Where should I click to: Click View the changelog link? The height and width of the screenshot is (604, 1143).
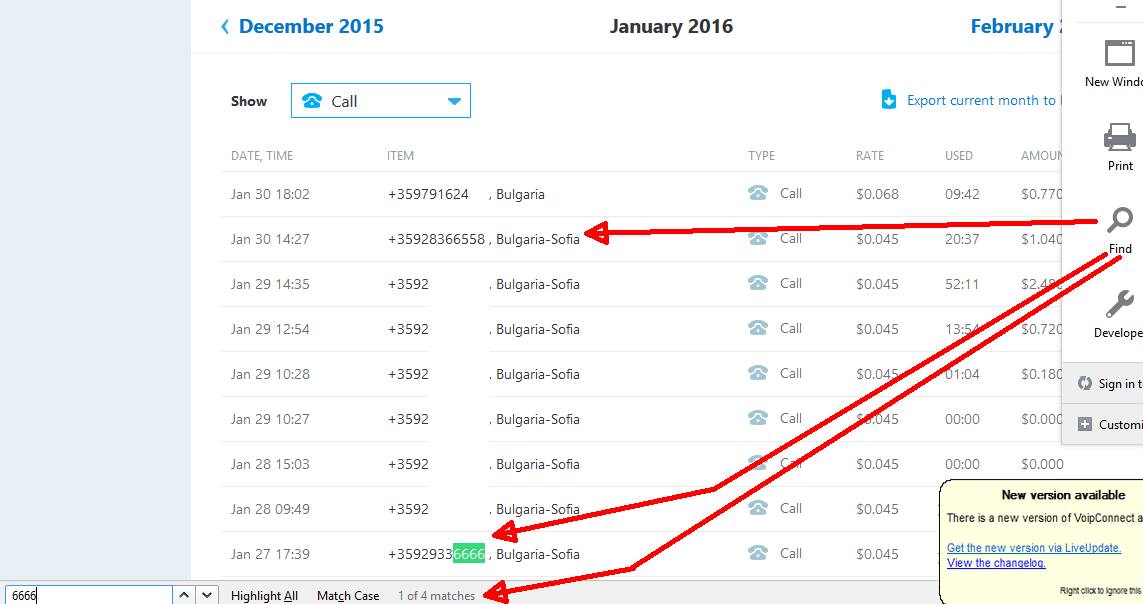coord(995,563)
